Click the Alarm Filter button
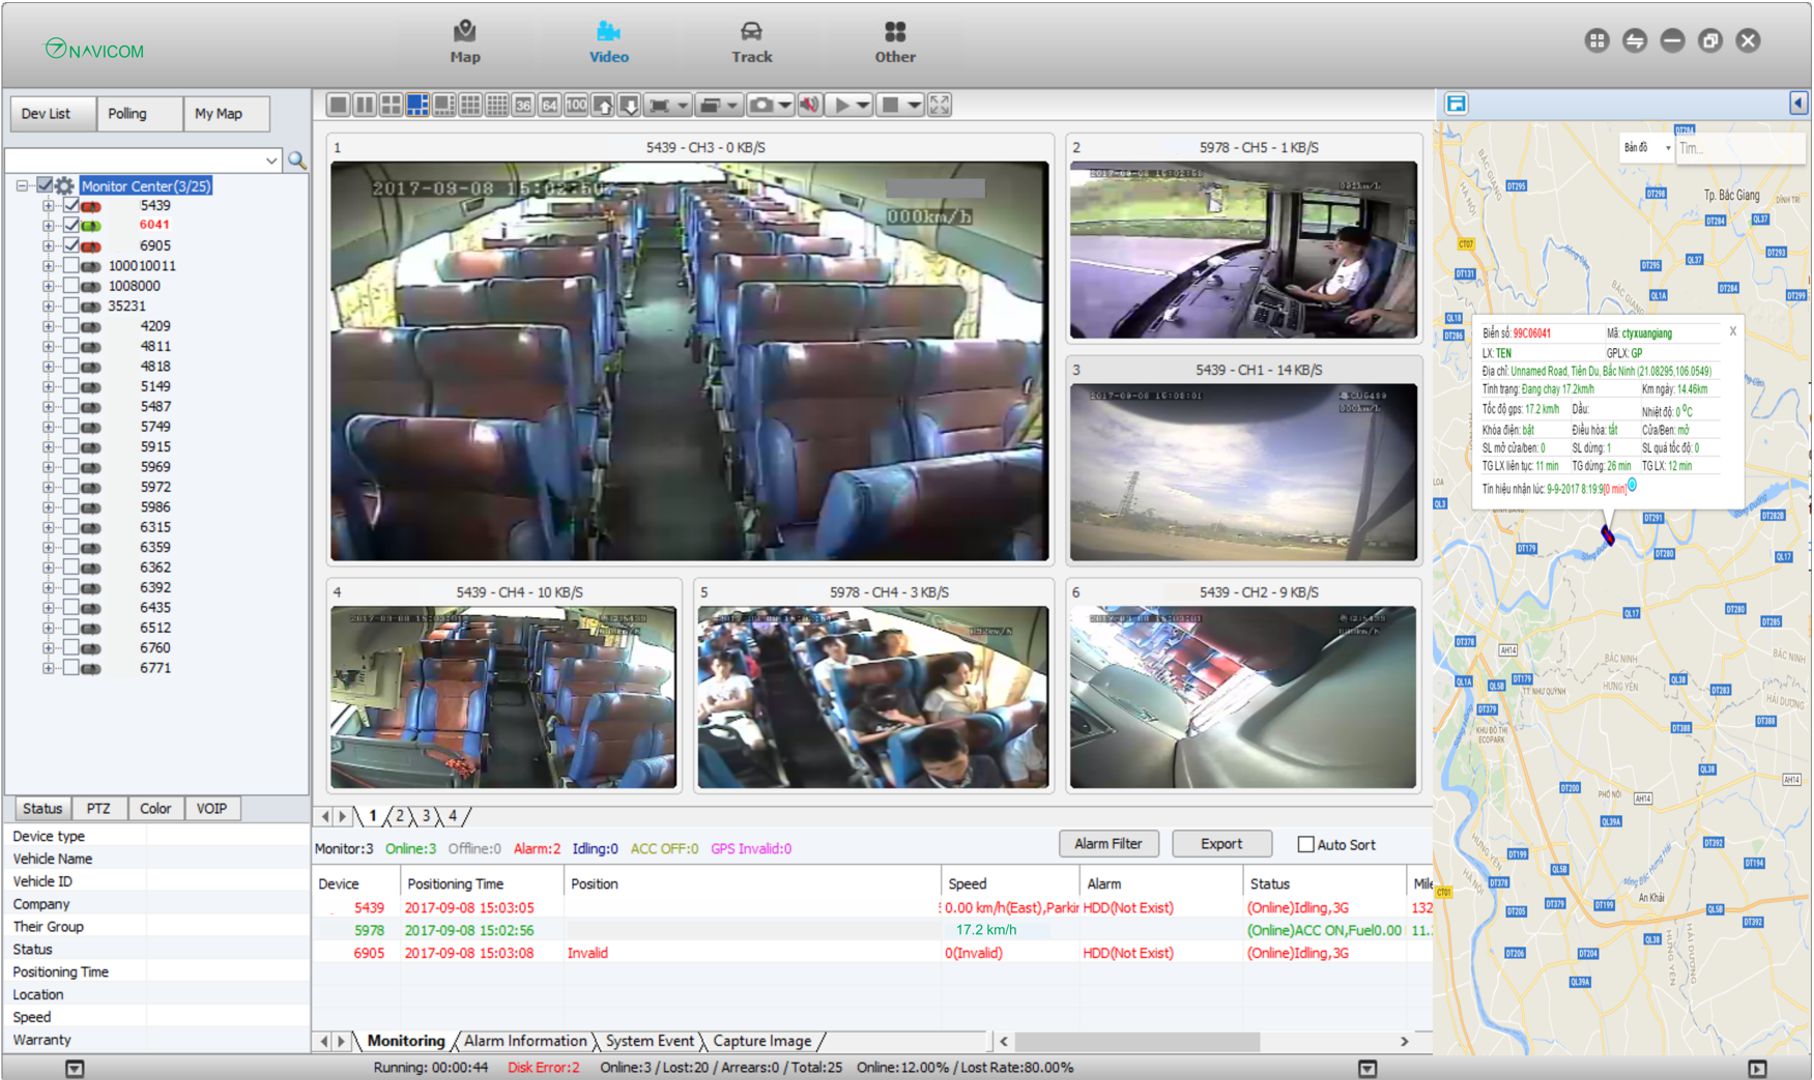Image resolution: width=1814 pixels, height=1080 pixels. tap(1108, 843)
